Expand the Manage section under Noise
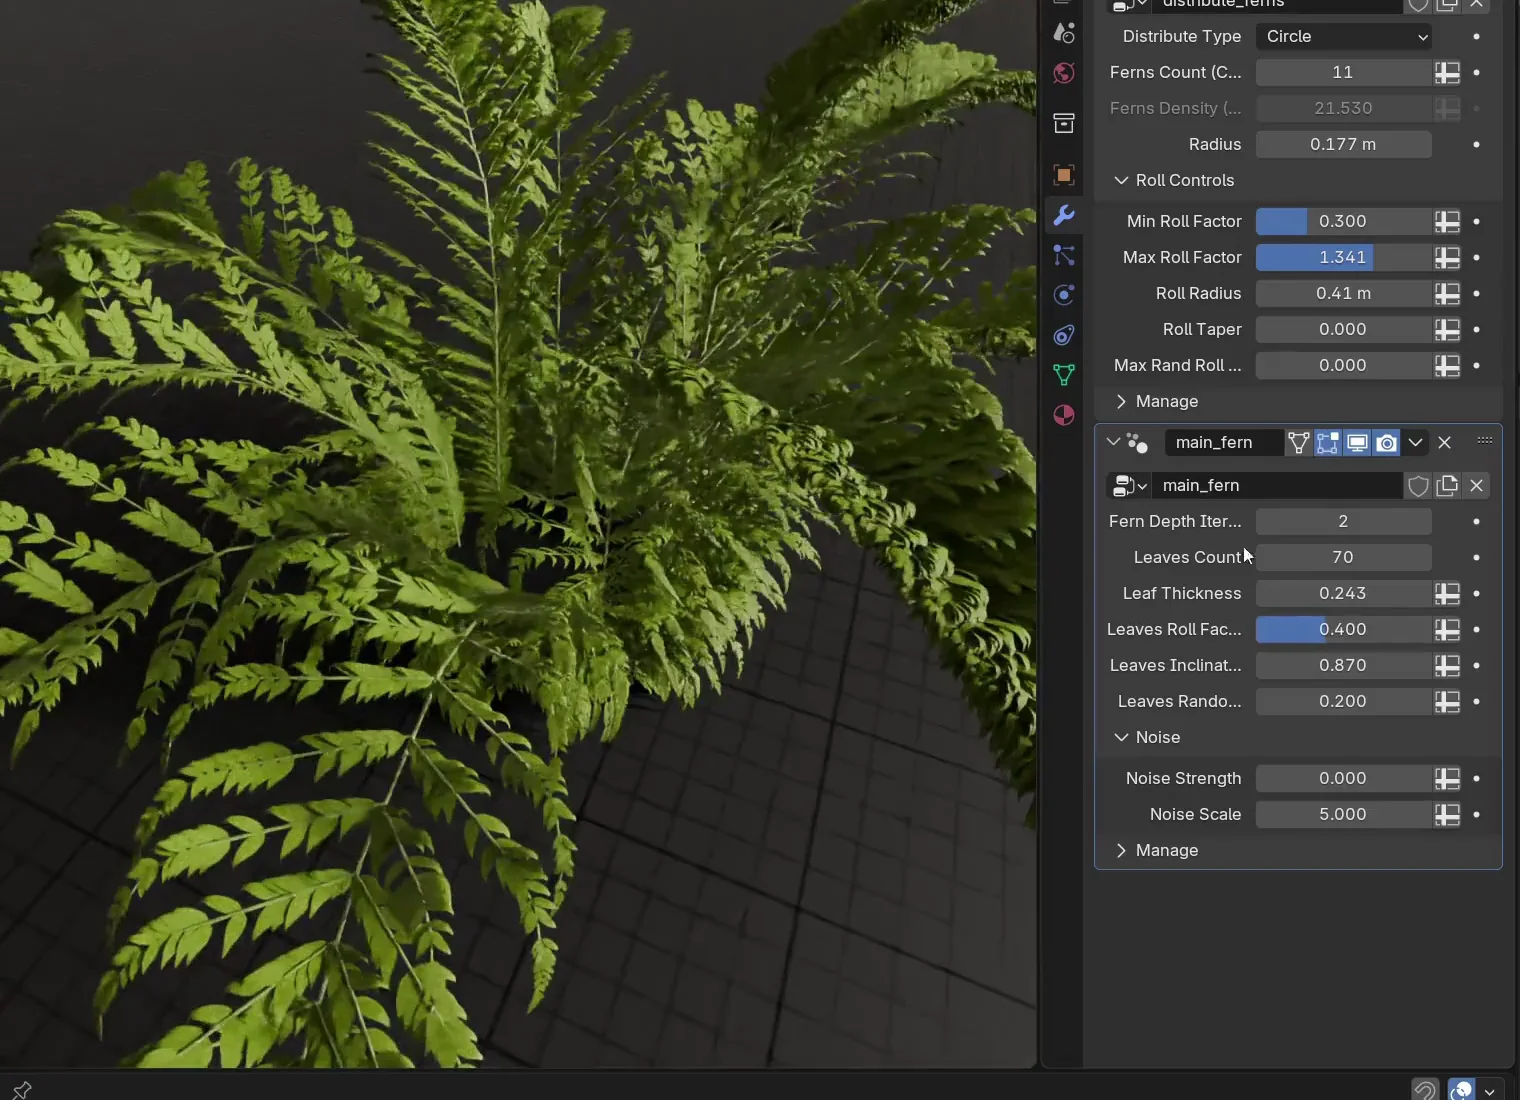Viewport: 1520px width, 1100px height. pos(1164,851)
